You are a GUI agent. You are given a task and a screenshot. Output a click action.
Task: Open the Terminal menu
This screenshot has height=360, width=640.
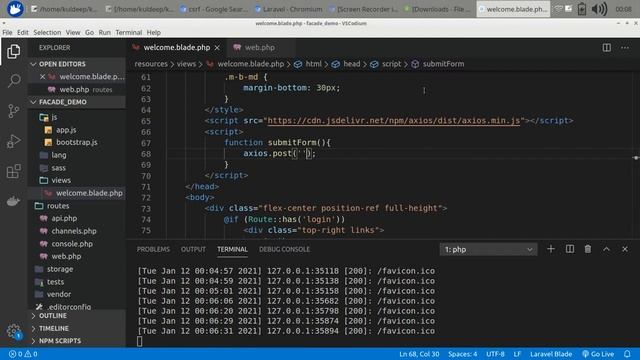coord(129,32)
